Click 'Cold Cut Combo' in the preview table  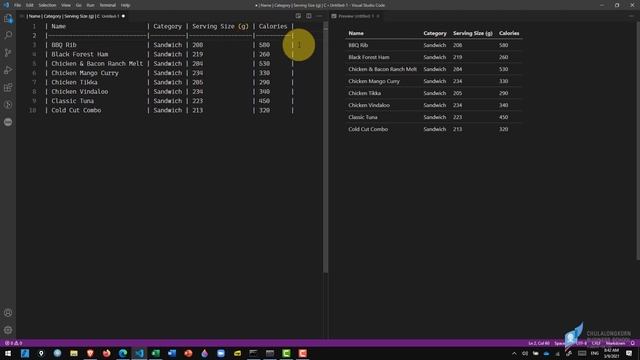point(368,129)
